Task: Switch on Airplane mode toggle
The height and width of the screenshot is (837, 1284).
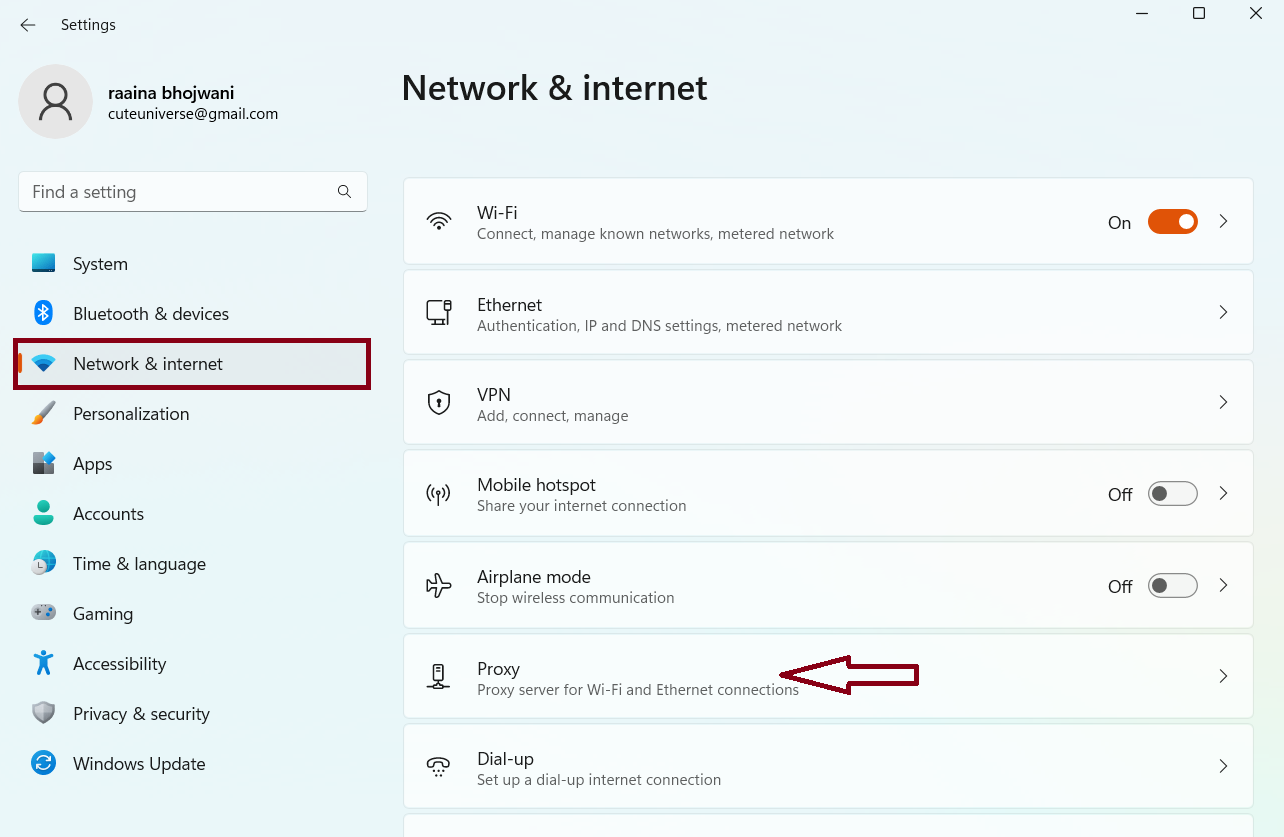Action: (1172, 586)
